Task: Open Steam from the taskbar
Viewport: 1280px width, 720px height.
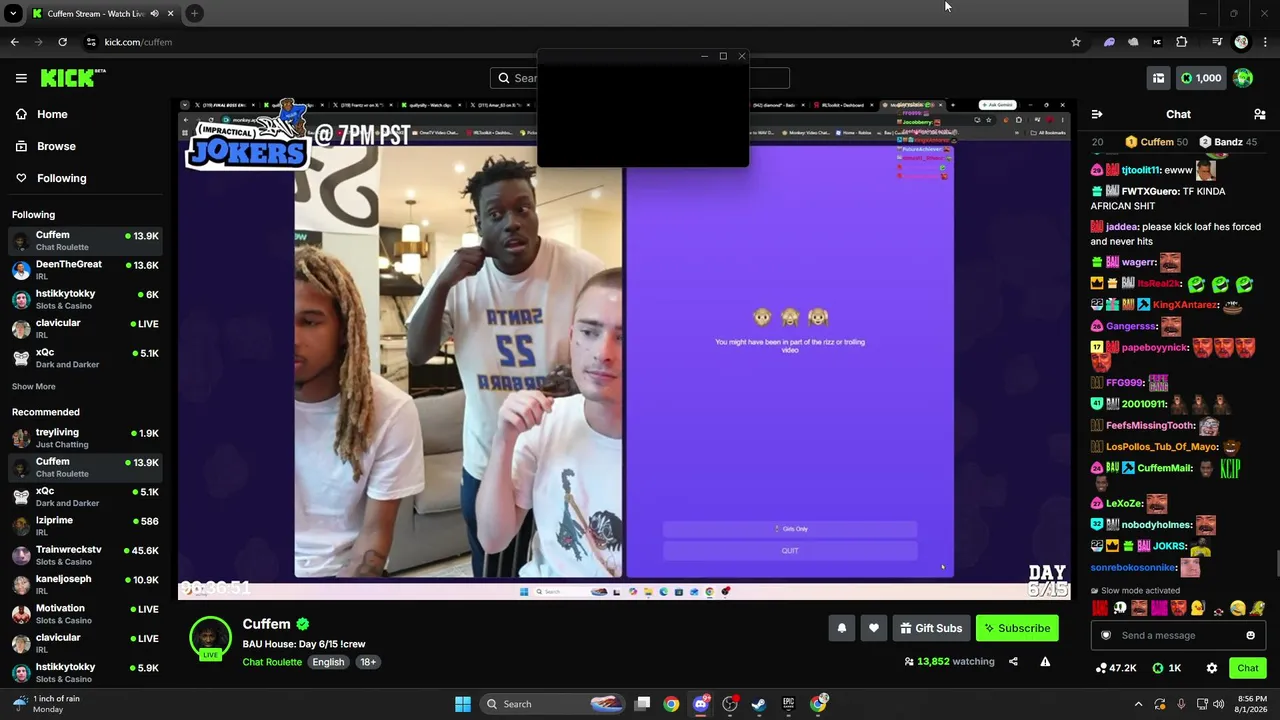Action: point(759,704)
